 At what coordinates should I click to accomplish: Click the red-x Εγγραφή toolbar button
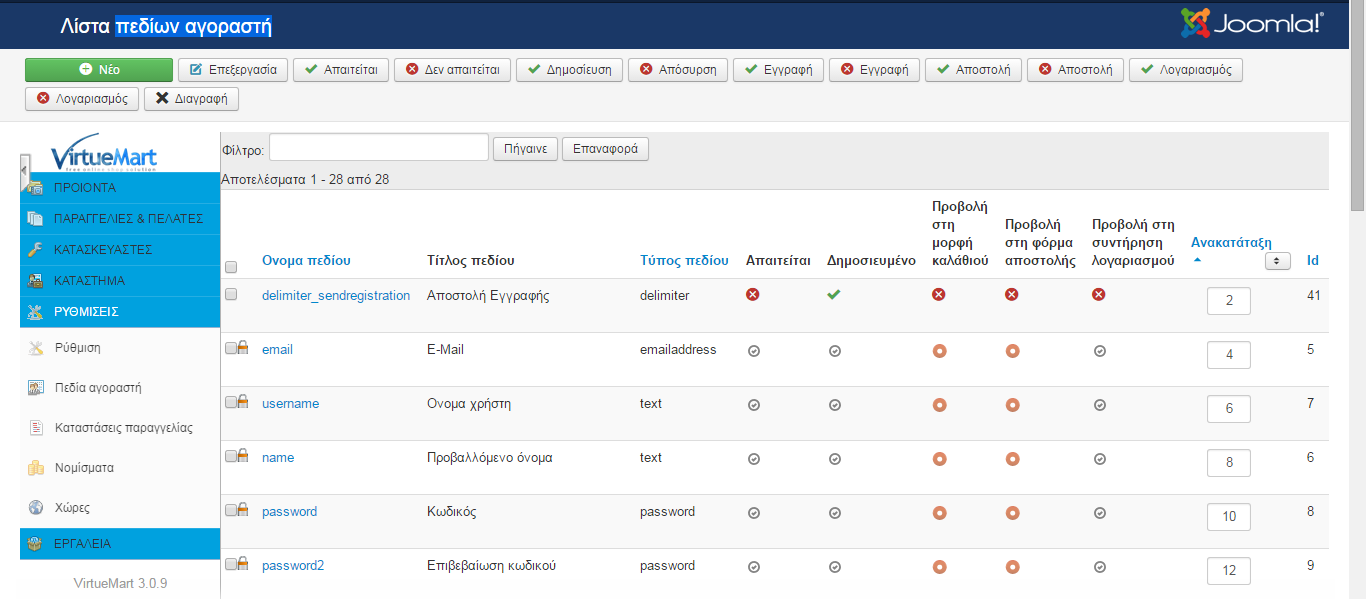pos(875,70)
